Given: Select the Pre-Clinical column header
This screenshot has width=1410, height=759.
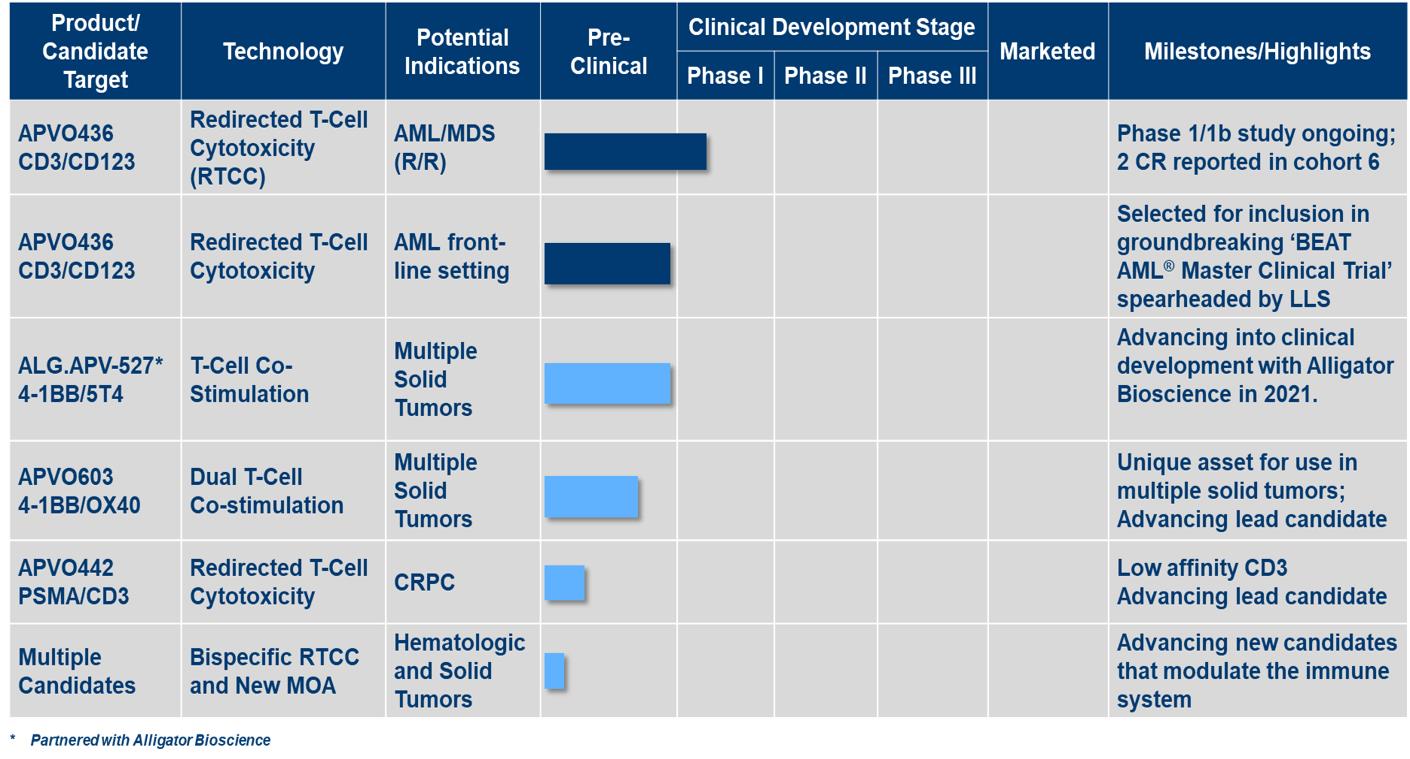Looking at the screenshot, I should click(x=608, y=51).
